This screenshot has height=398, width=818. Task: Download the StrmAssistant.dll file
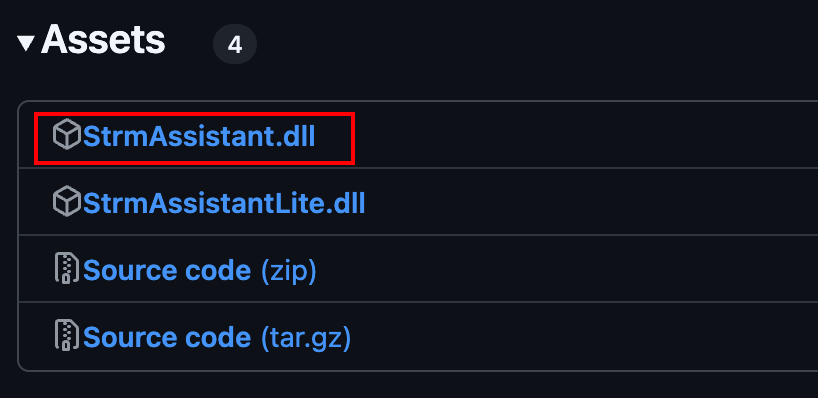pyautogui.click(x=199, y=137)
